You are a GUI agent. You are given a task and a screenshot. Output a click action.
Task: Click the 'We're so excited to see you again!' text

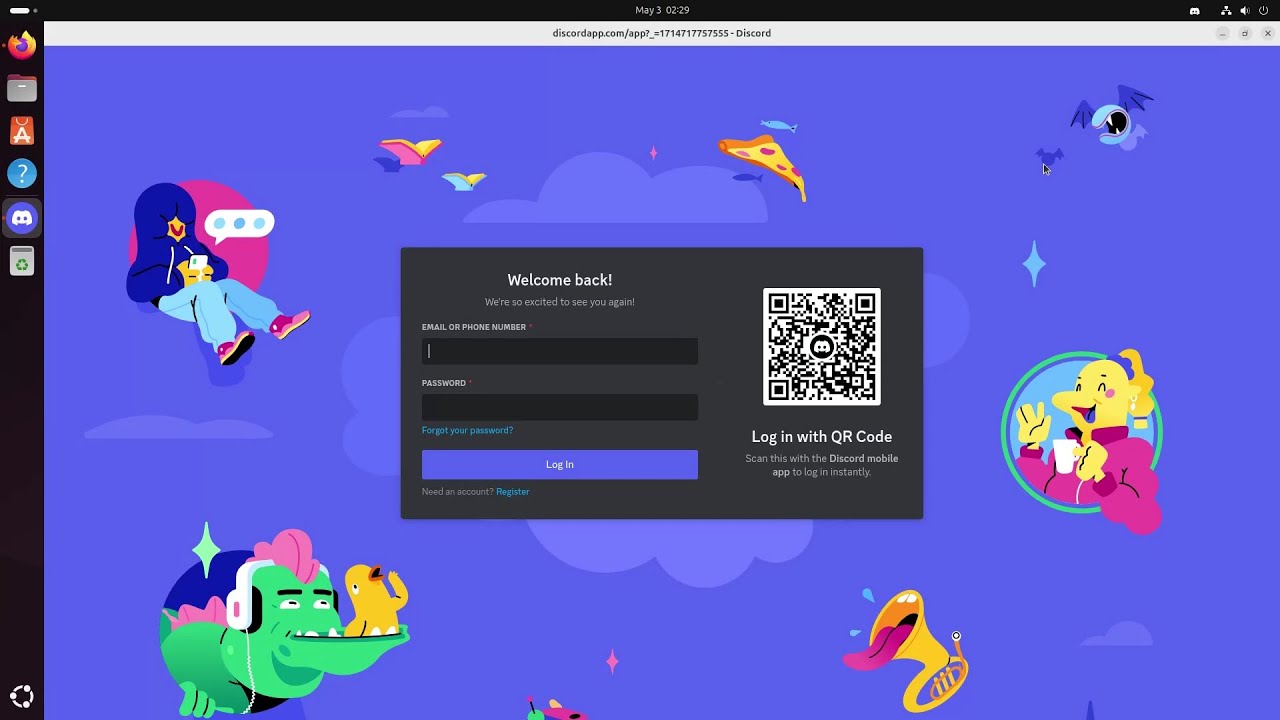point(560,302)
